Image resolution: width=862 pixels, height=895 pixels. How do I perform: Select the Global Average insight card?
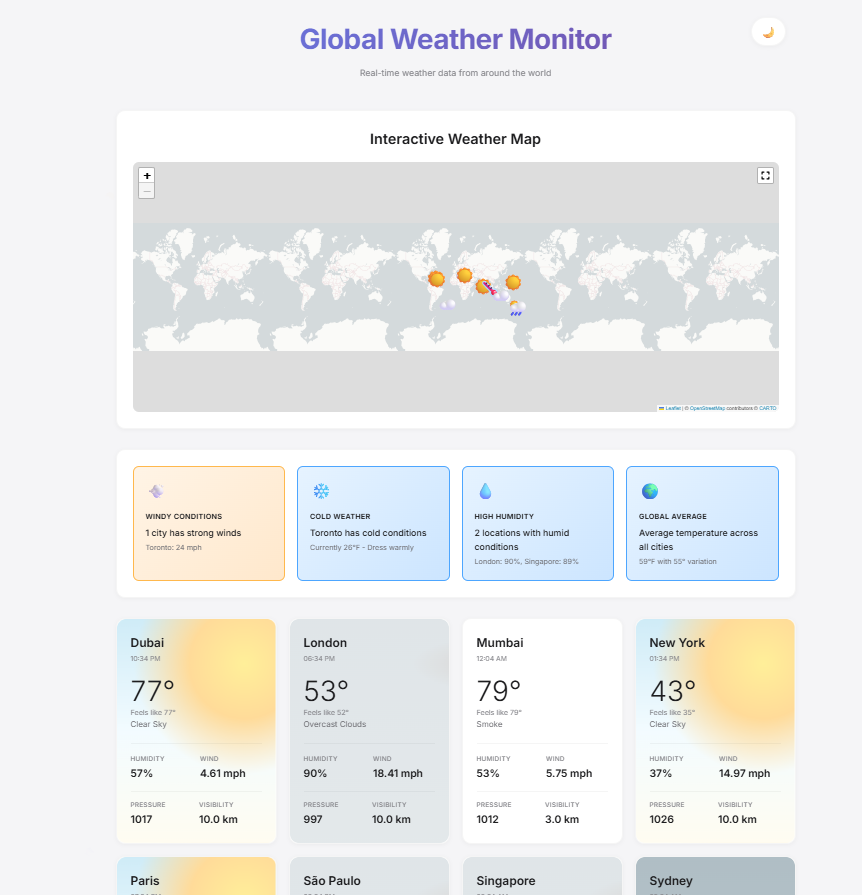[x=702, y=523]
